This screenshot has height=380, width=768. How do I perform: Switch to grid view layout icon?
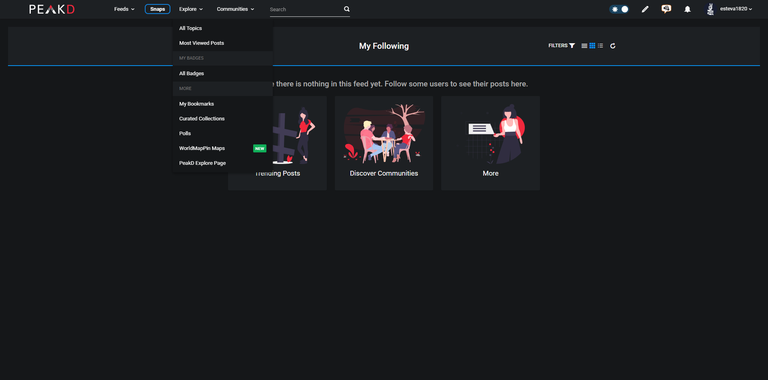[x=592, y=46]
